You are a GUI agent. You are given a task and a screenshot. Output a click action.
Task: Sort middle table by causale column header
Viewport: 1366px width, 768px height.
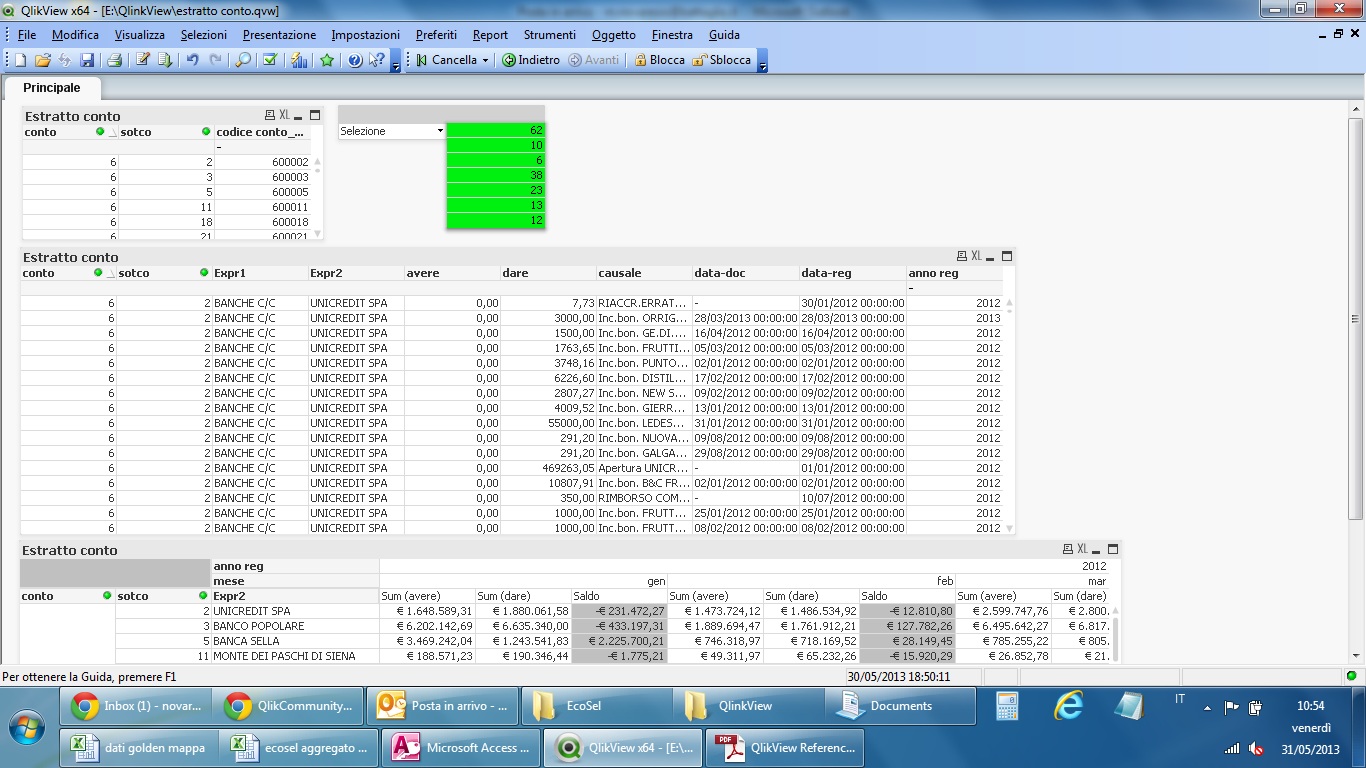point(643,273)
